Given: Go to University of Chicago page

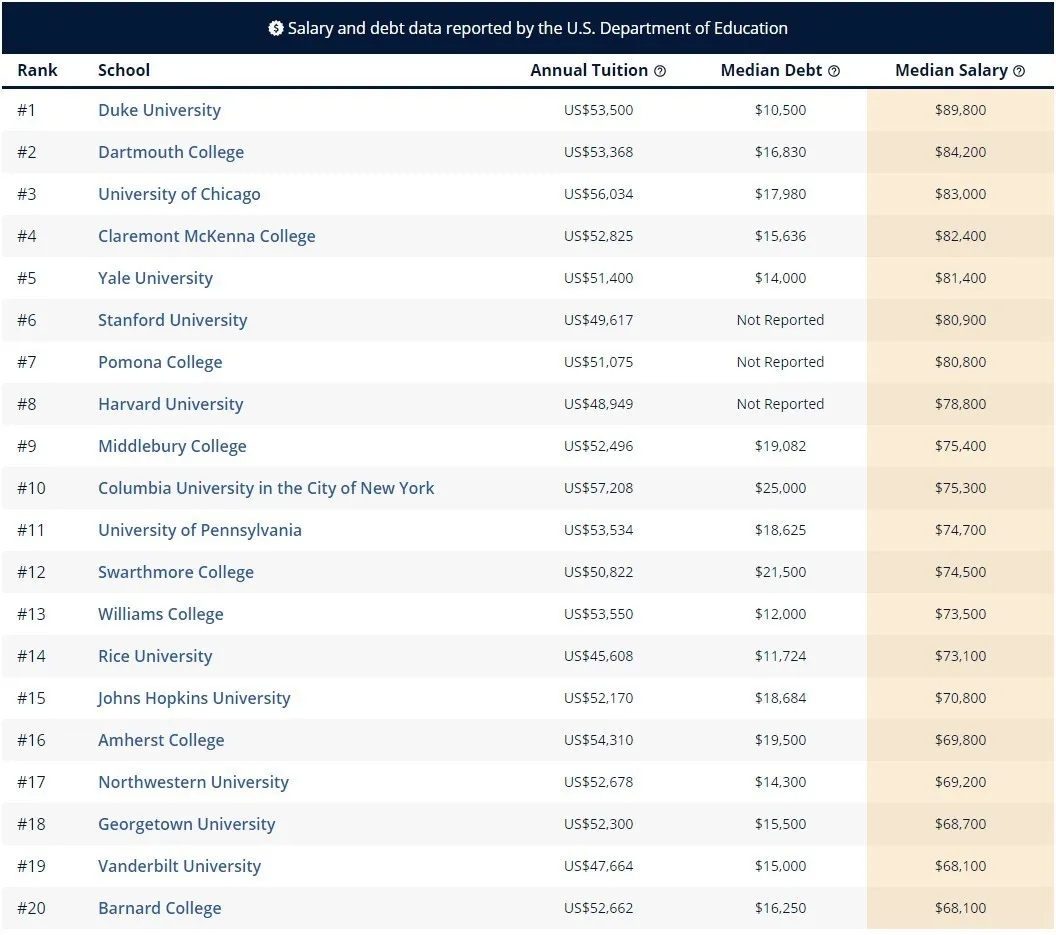Looking at the screenshot, I should click(x=179, y=194).
